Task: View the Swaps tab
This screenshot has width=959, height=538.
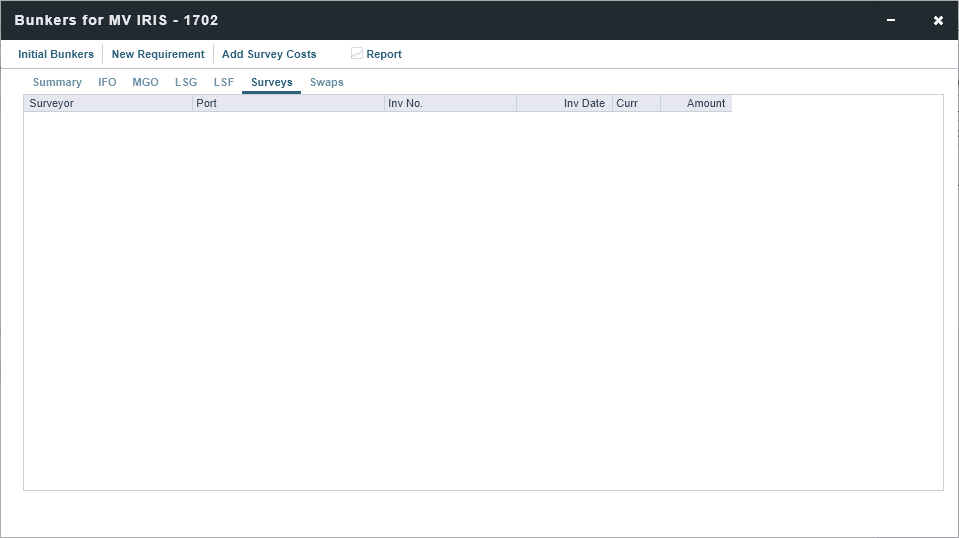Action: (x=326, y=82)
